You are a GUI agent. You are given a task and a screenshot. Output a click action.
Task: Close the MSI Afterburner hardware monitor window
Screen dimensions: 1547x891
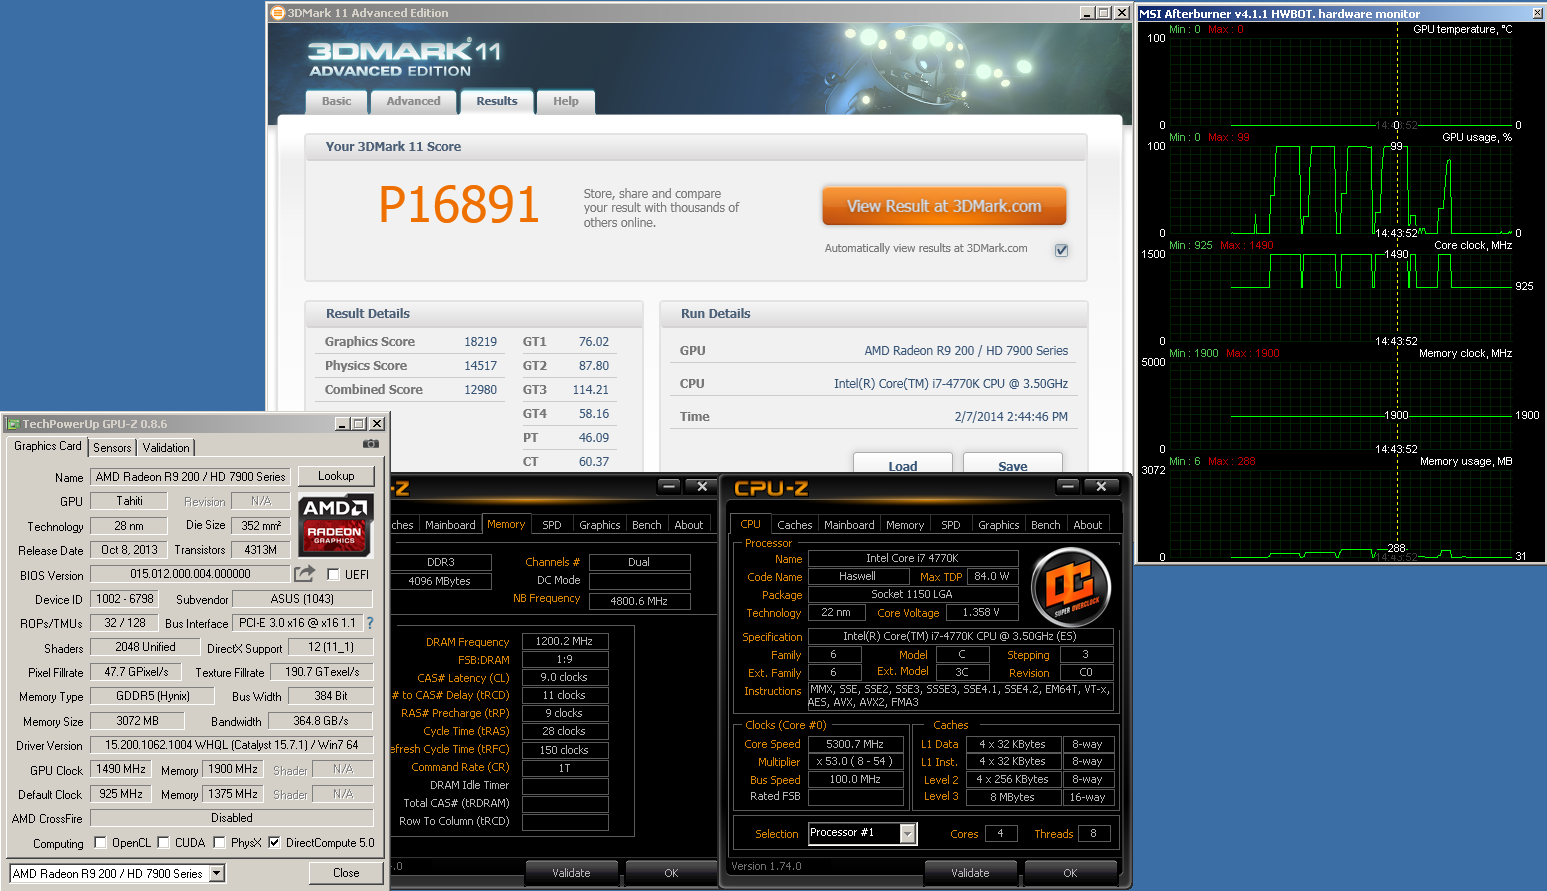point(1538,13)
